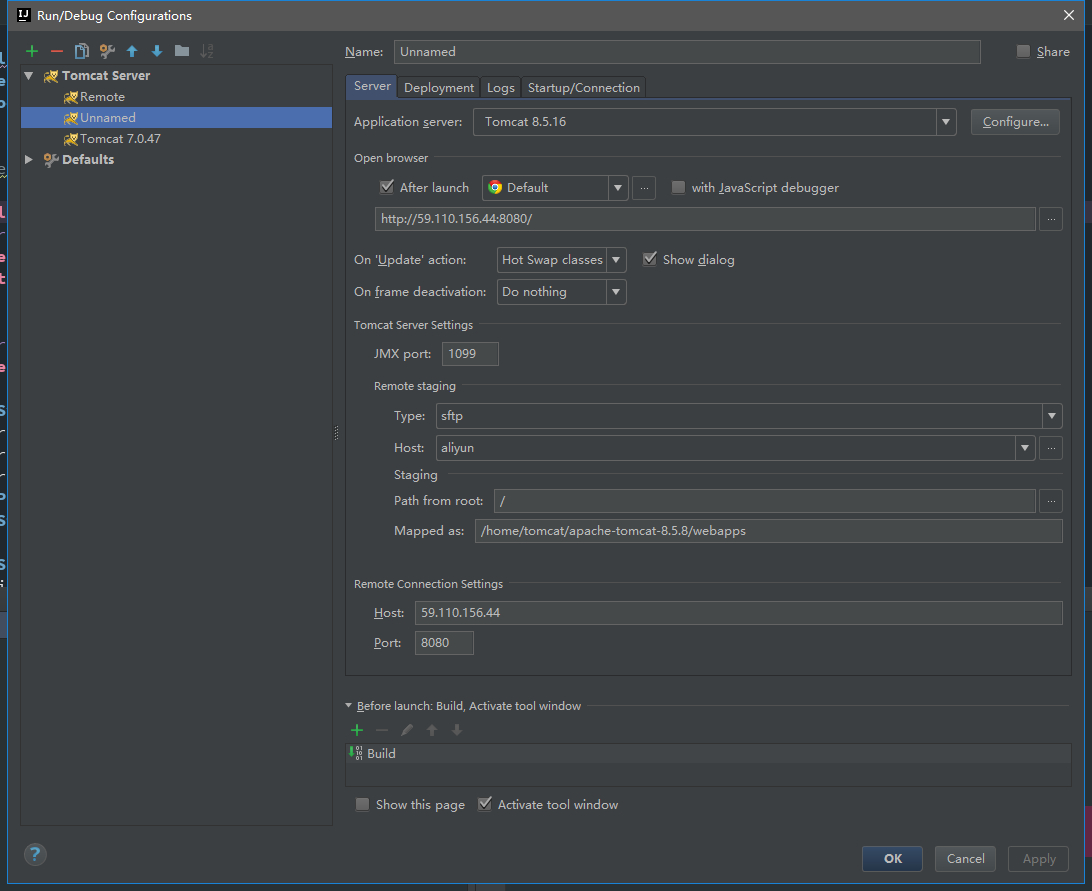Click the green add new configuration icon
Screen dimensions: 1092x891
32,51
